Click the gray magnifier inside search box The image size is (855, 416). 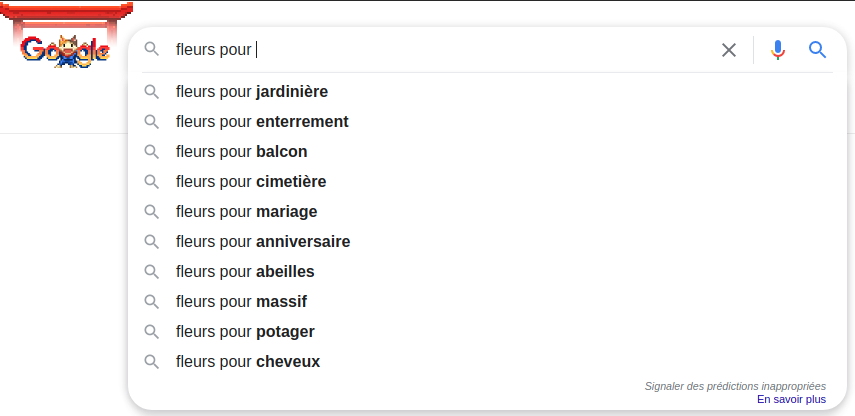click(152, 50)
